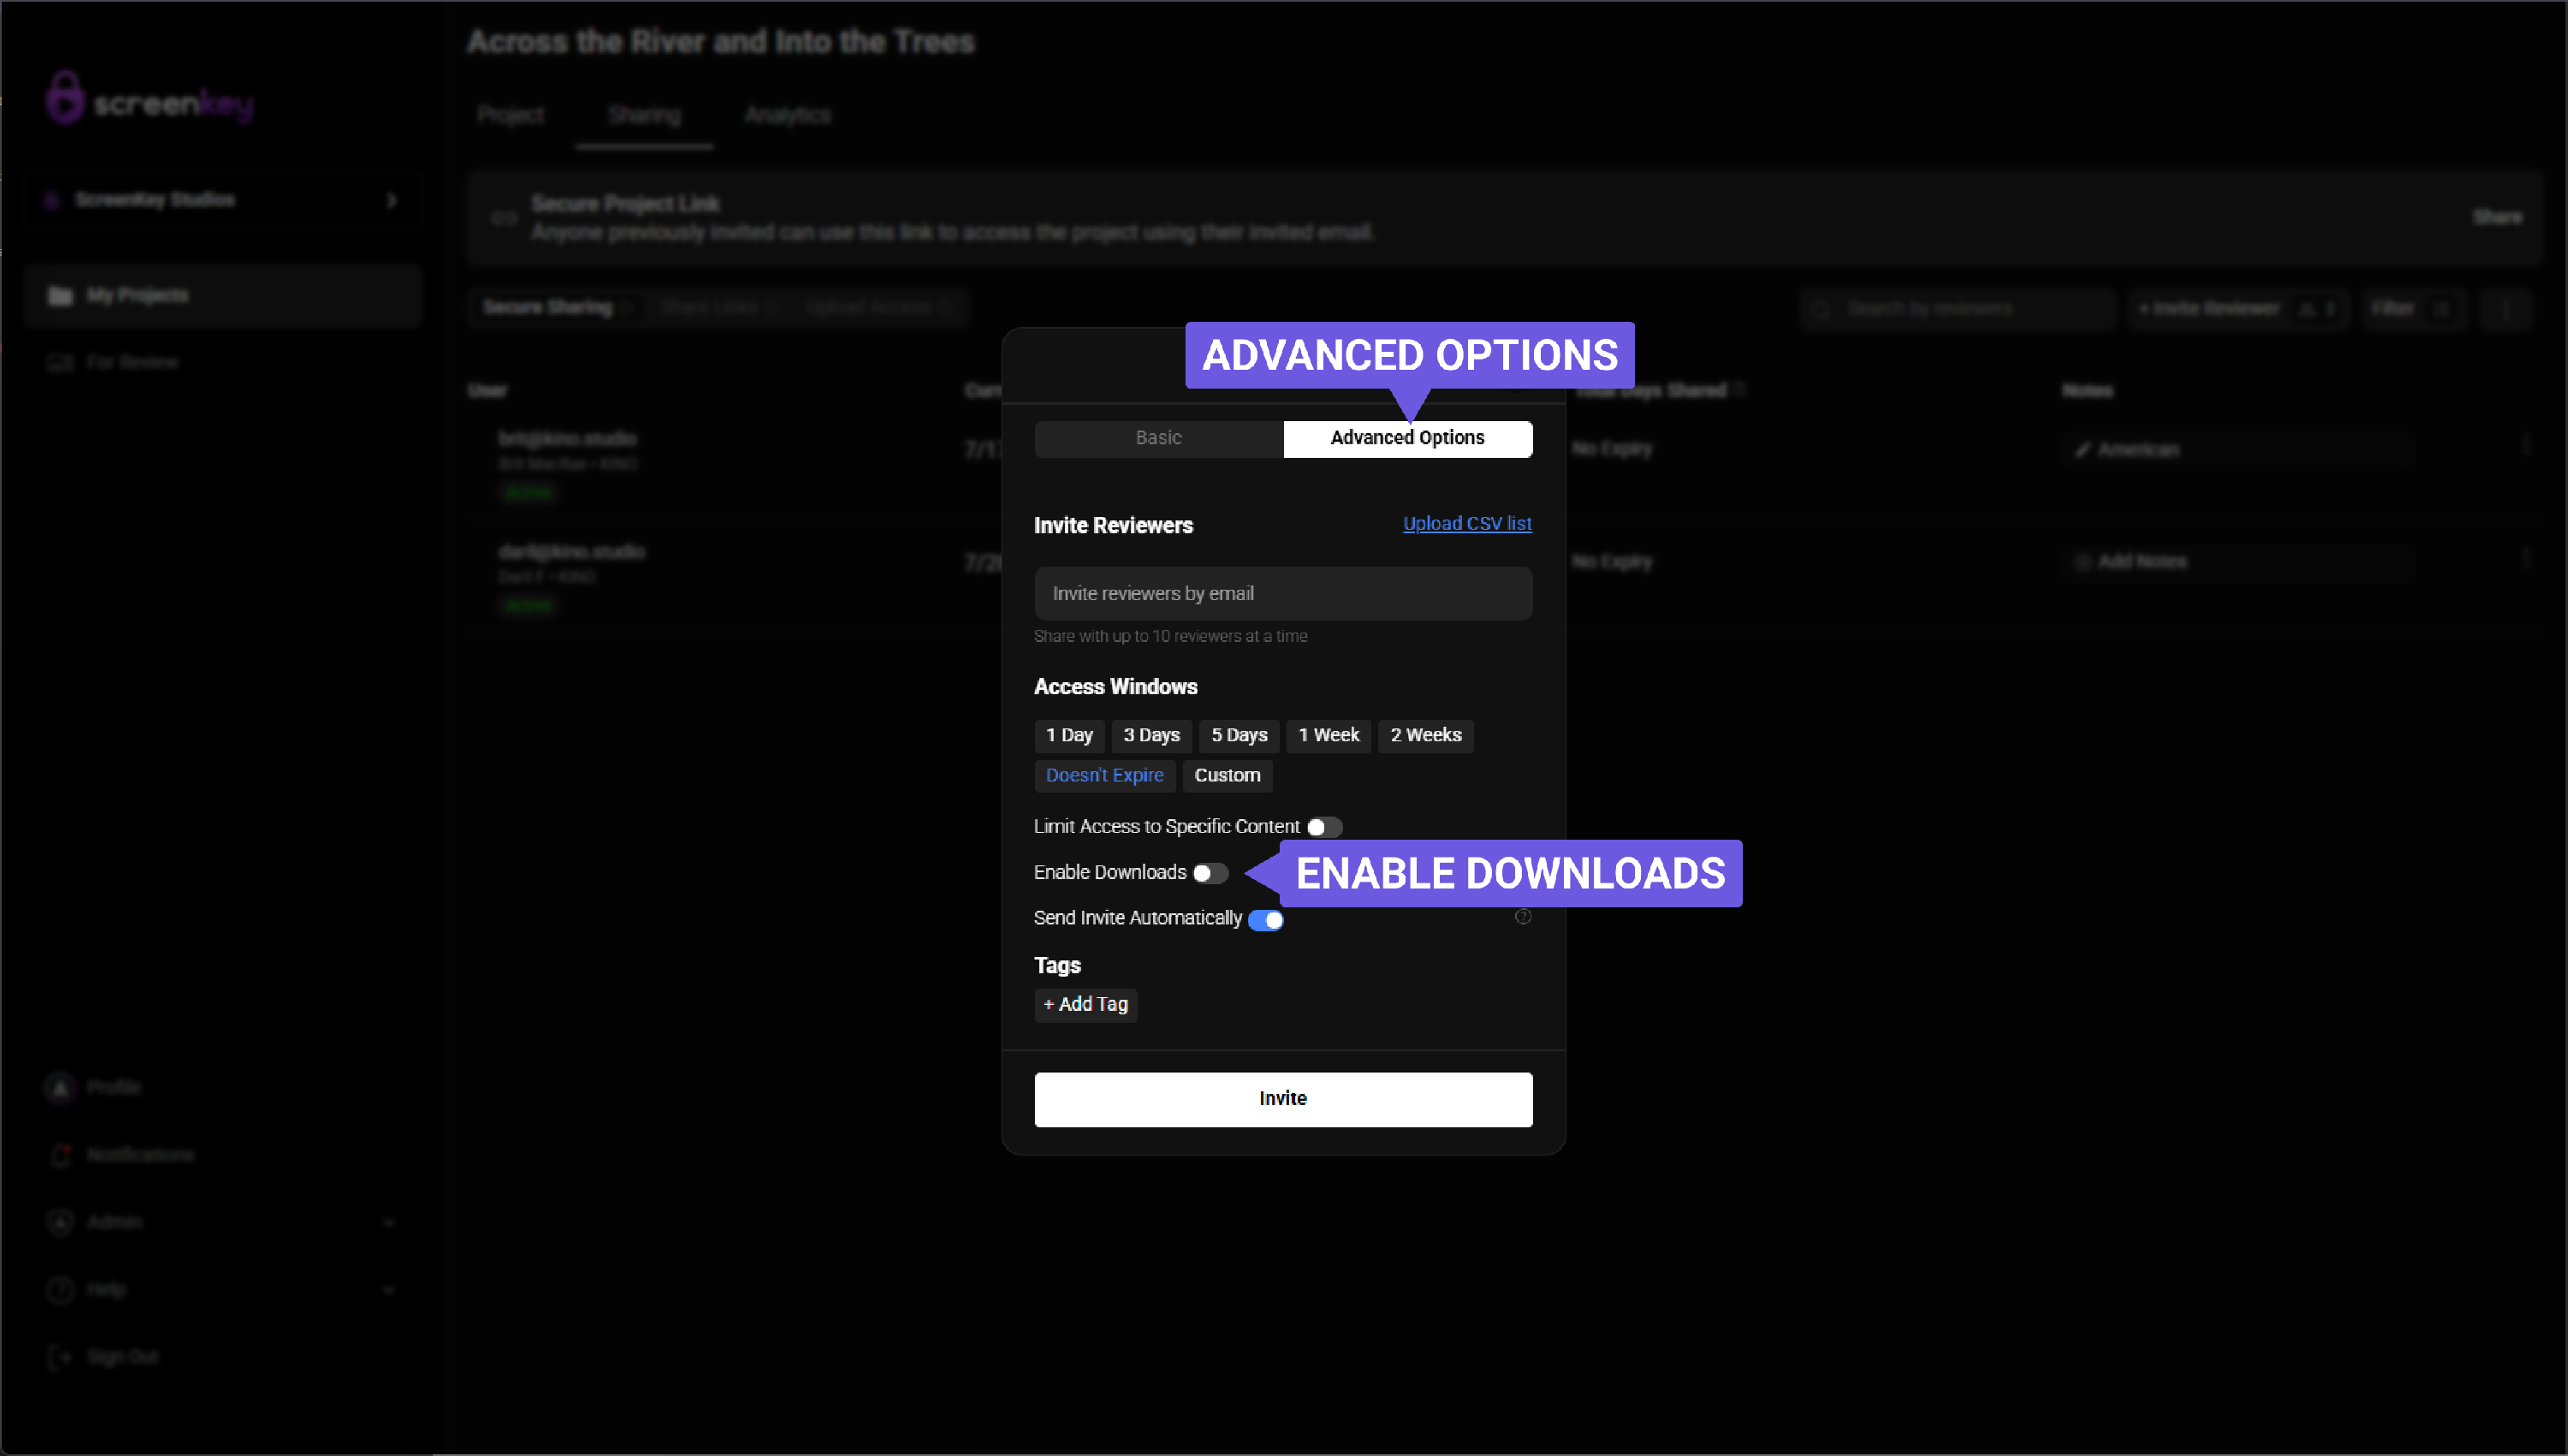Focus the Invite reviewers by email field
This screenshot has width=2568, height=1456.
(x=1283, y=593)
